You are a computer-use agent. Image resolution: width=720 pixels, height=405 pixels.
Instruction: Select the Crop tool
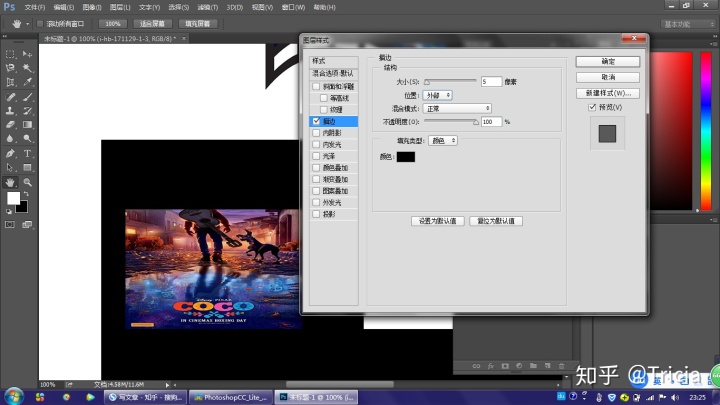click(10, 82)
